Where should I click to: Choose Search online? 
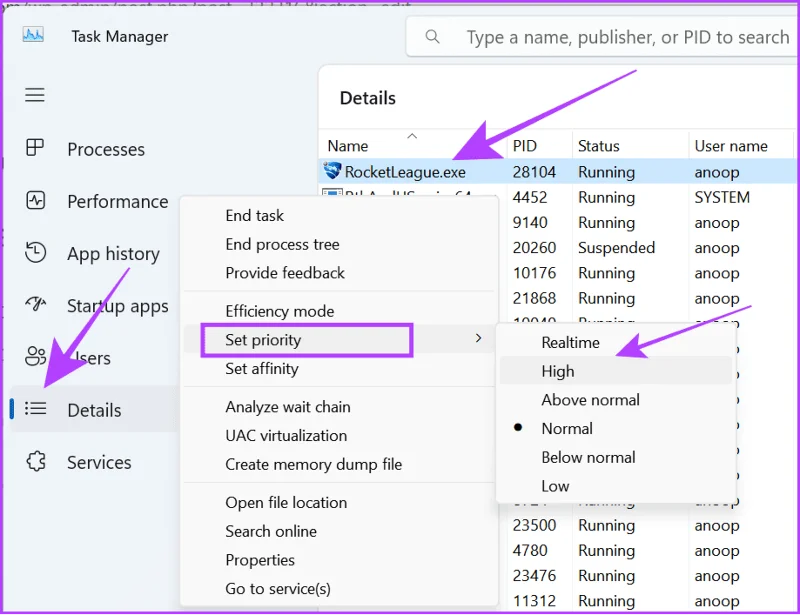(x=271, y=531)
